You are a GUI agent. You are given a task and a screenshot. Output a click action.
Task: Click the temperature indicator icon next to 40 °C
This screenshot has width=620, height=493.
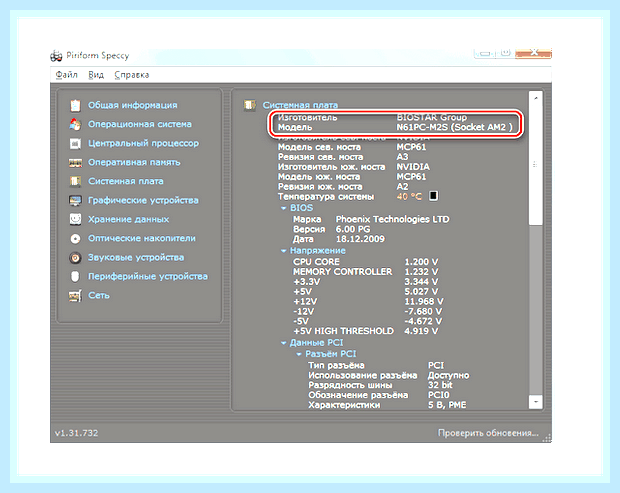[434, 196]
